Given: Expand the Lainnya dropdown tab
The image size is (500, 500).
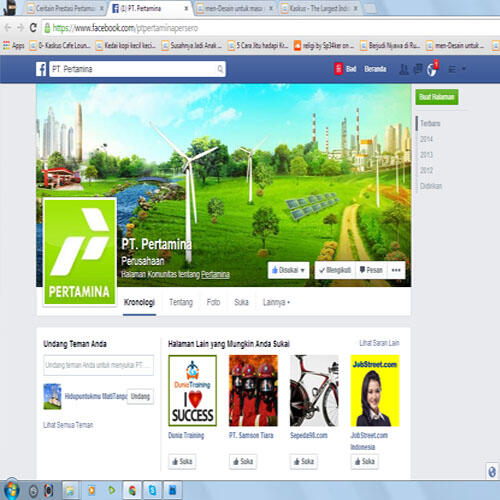Looking at the screenshot, I should pos(276,302).
